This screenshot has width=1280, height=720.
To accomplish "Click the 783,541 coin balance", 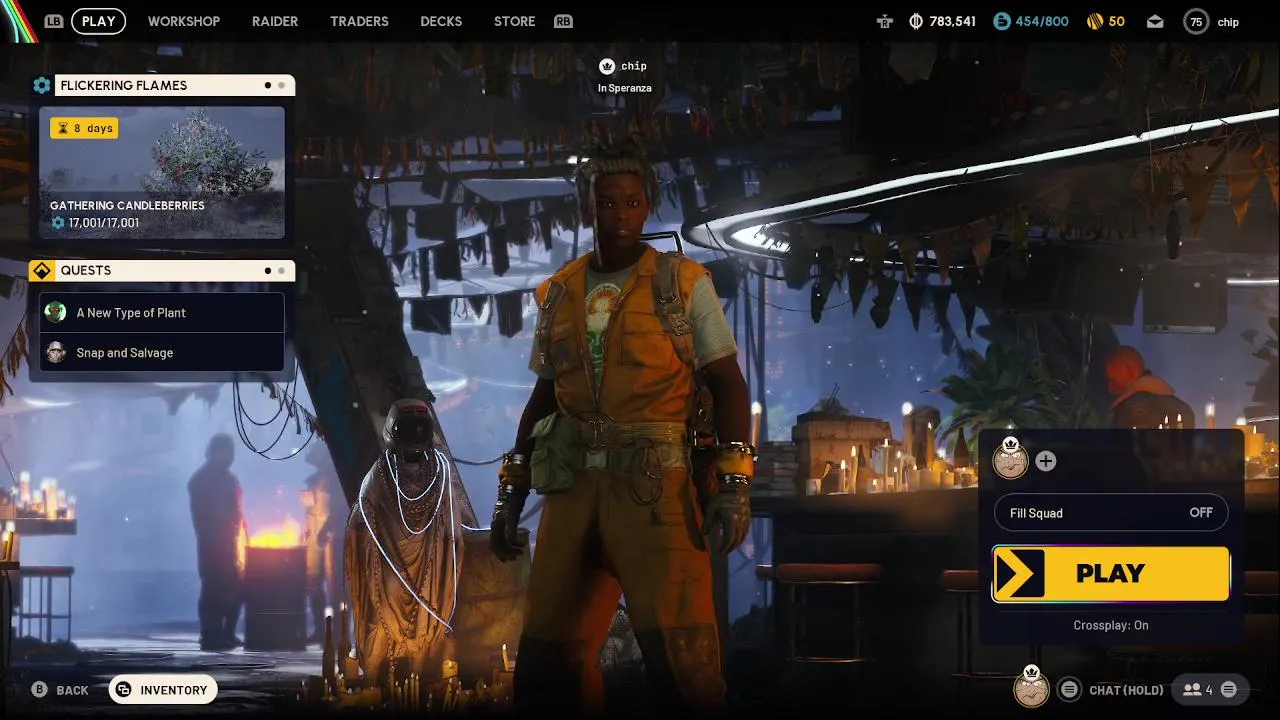I will click(953, 21).
